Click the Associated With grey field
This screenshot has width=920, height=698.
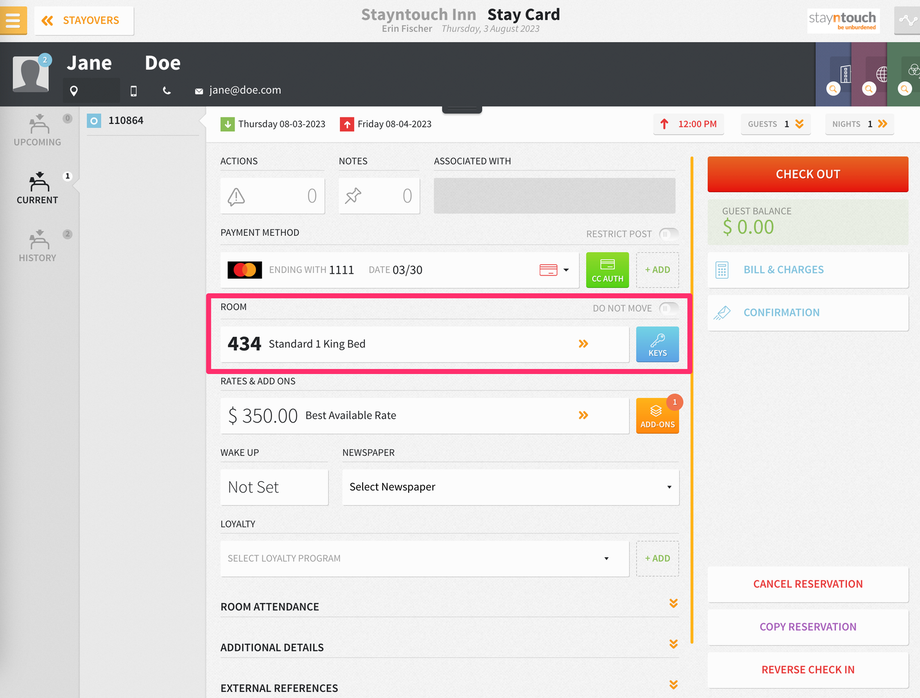pyautogui.click(x=554, y=196)
